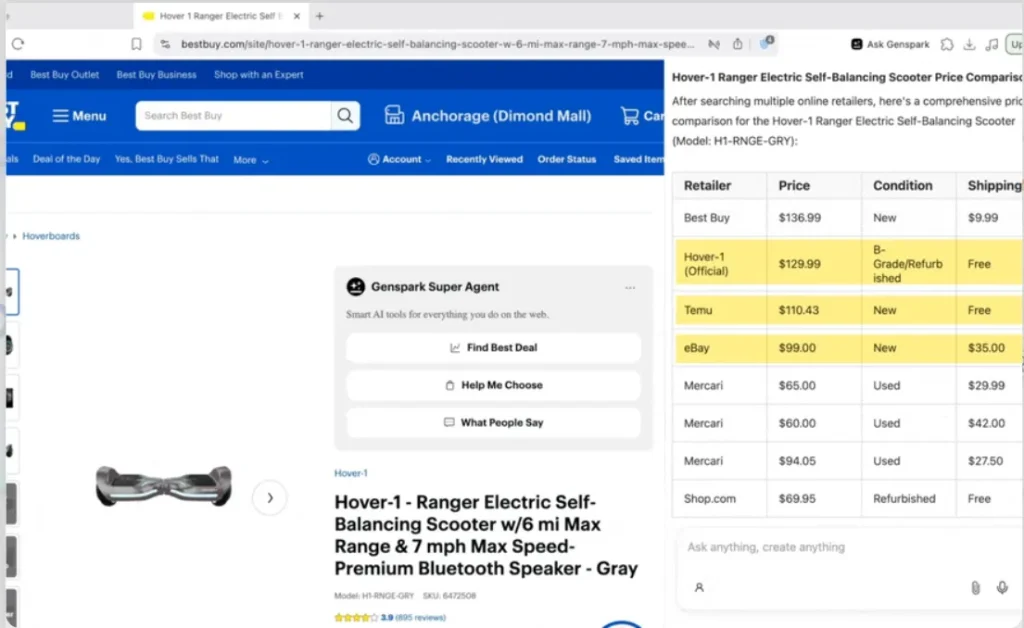This screenshot has width=1024, height=628.
Task: Click the person icon in chat box
Action: tap(699, 588)
